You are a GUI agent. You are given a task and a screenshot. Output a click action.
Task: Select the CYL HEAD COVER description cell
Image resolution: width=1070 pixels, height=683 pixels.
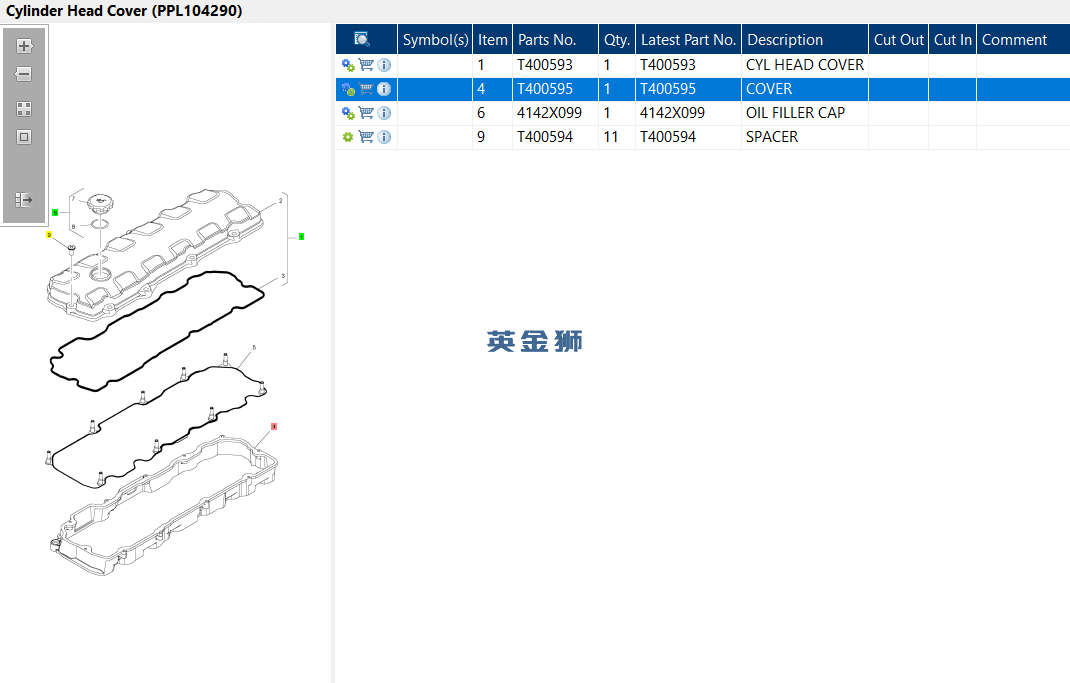805,65
